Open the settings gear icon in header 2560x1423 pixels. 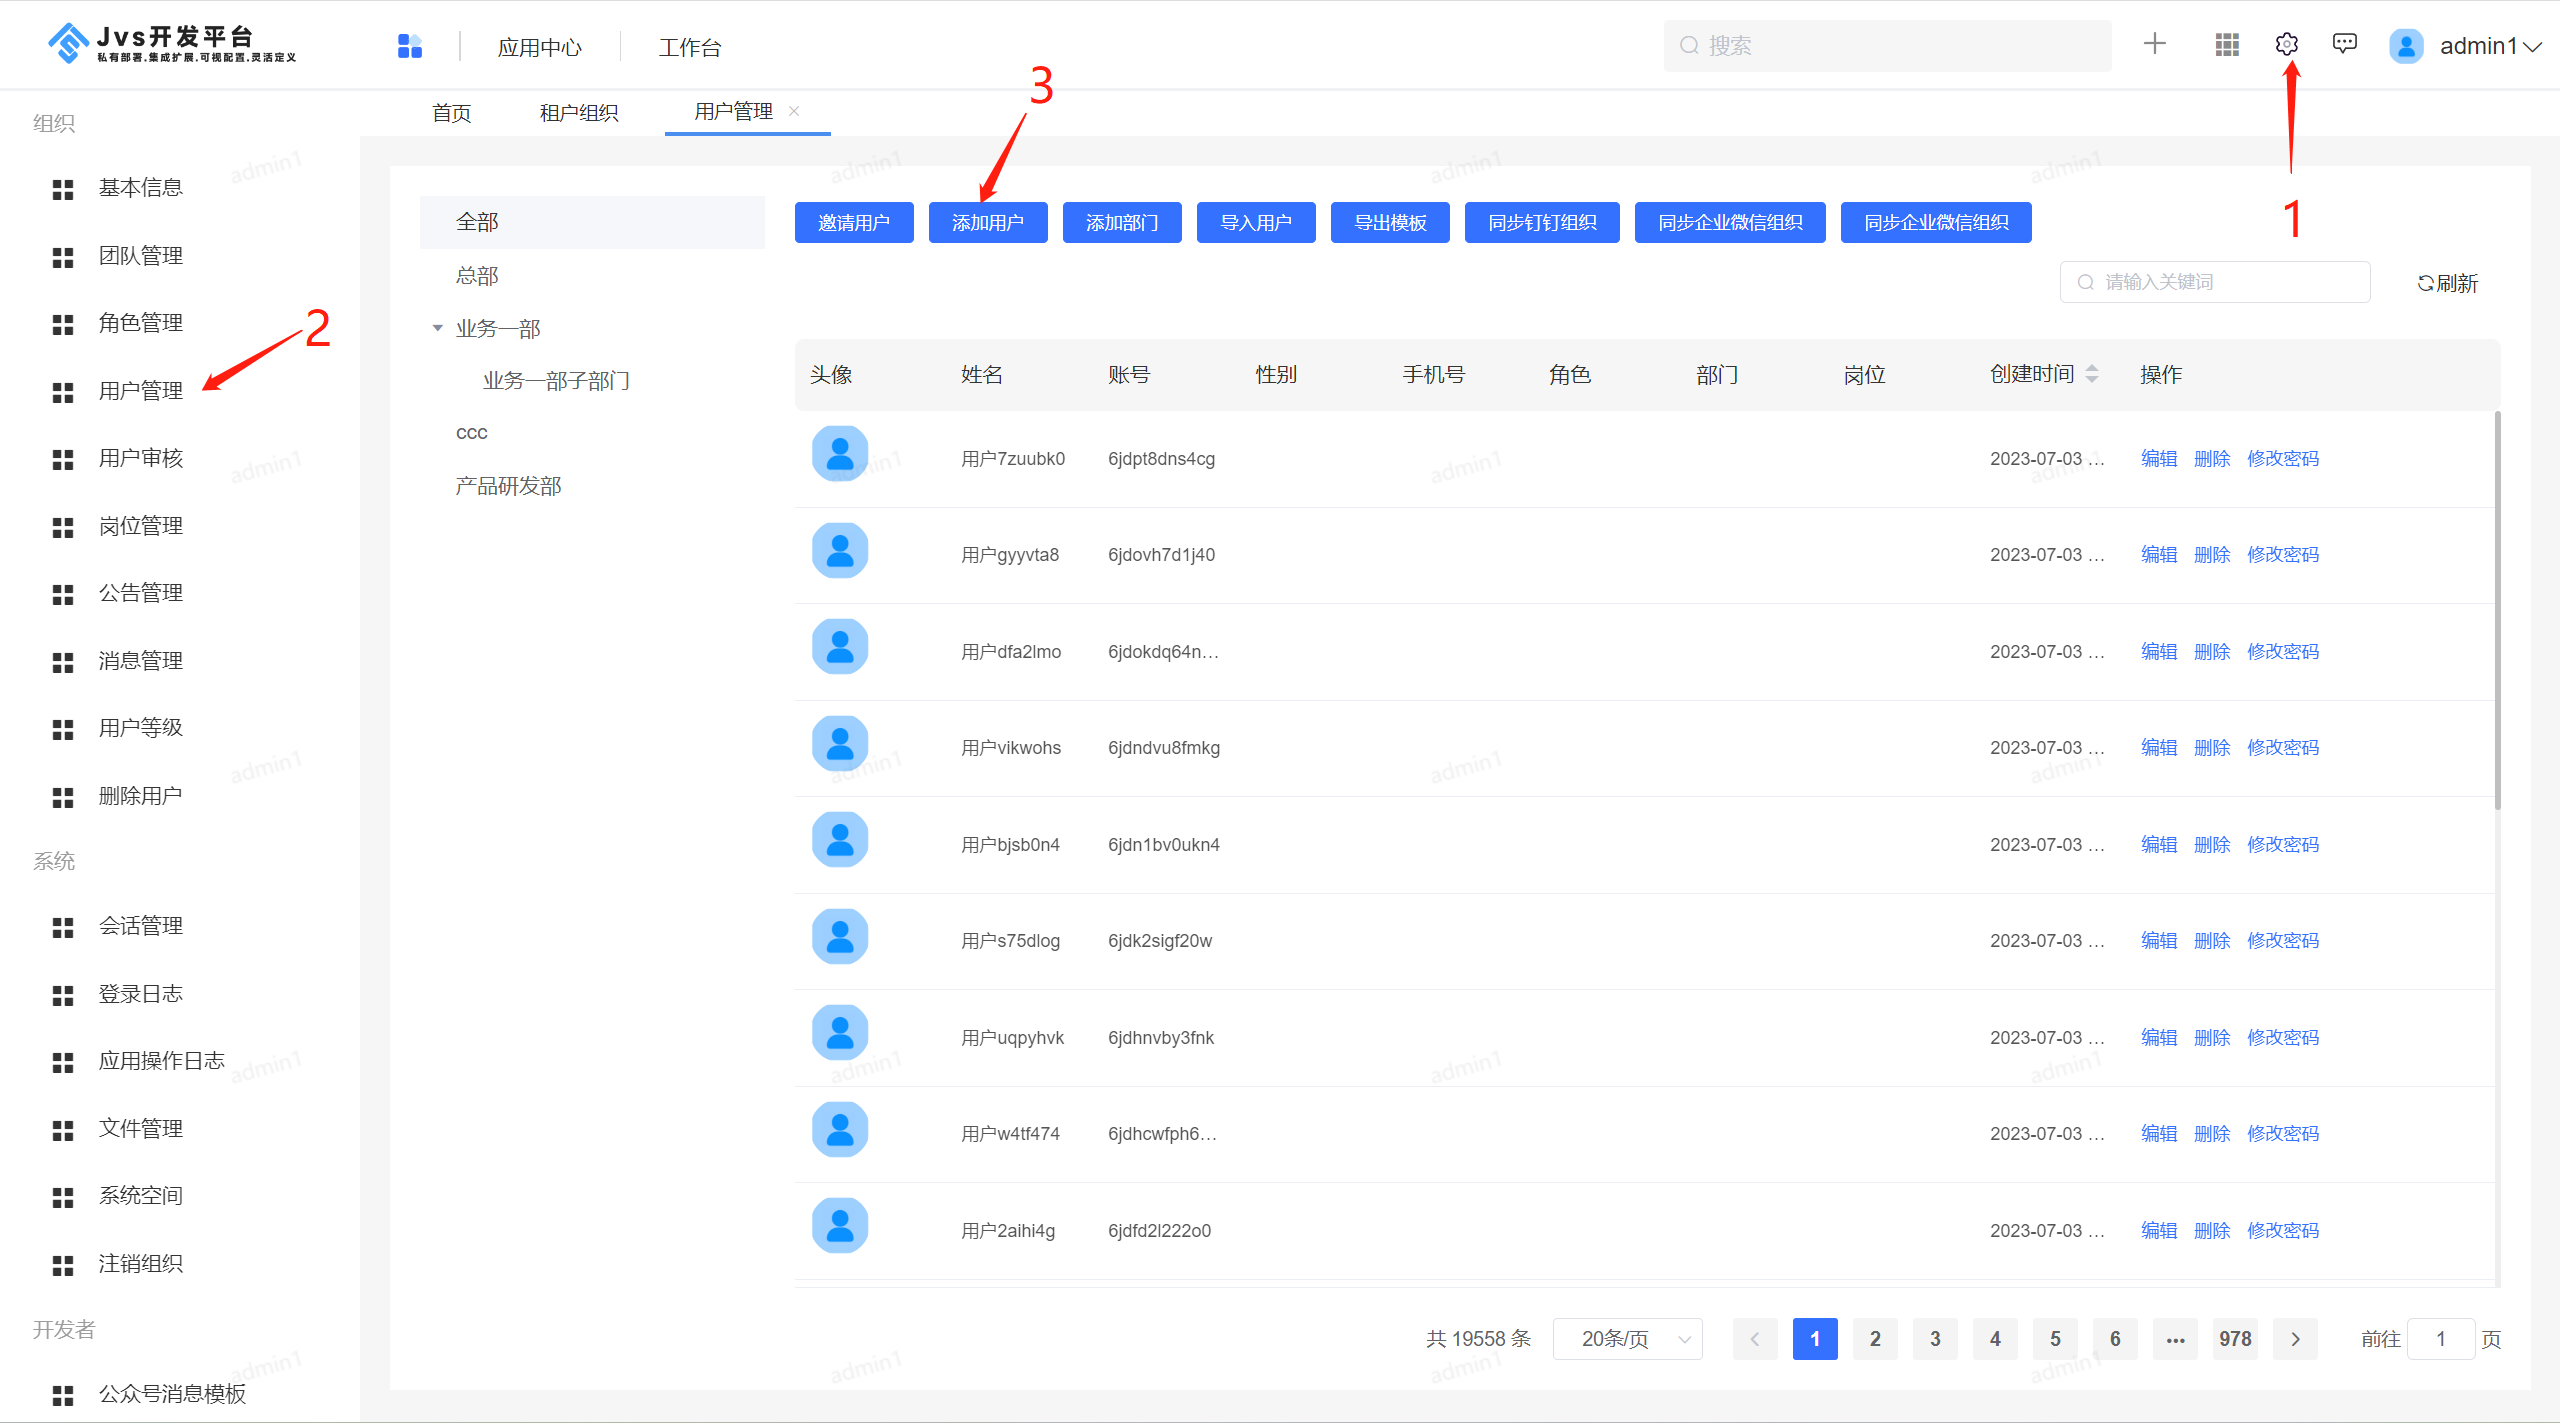(2286, 45)
